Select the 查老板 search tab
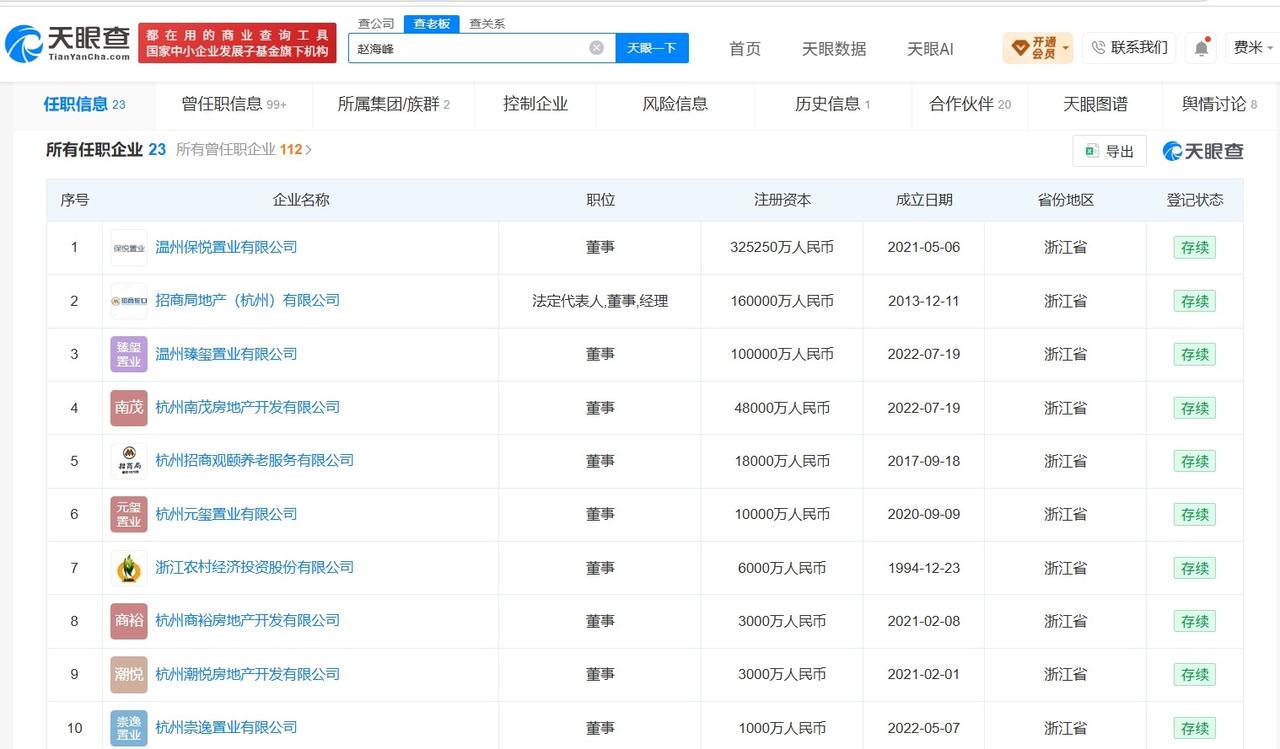Image resolution: width=1280 pixels, height=749 pixels. tap(432, 24)
